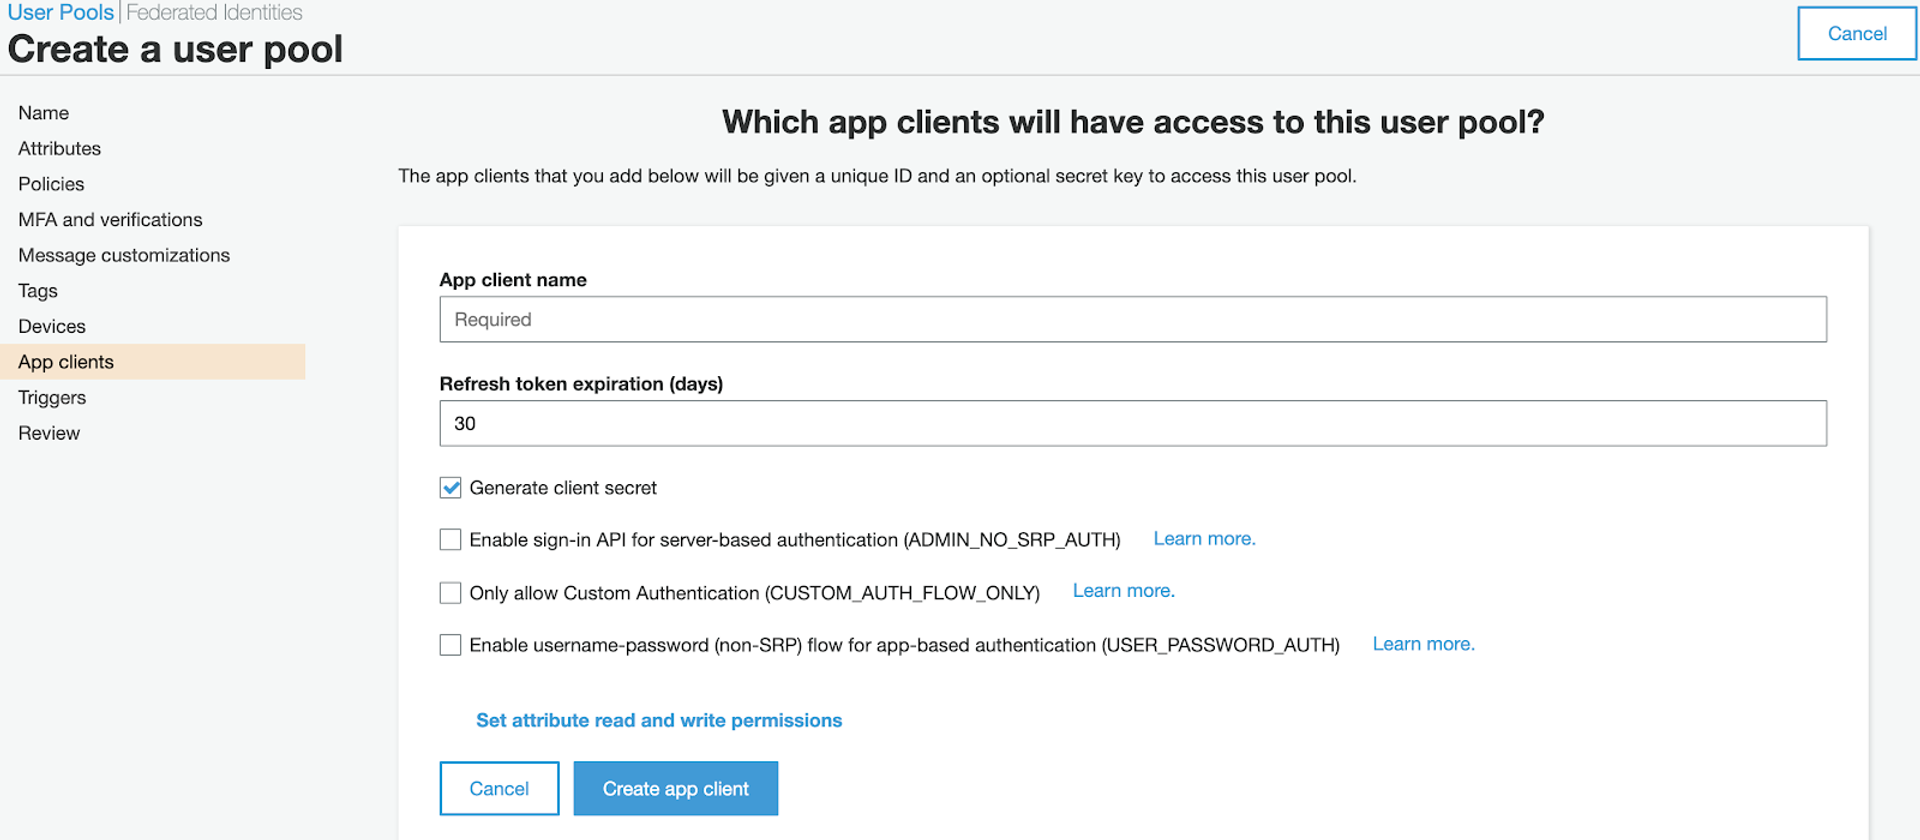
Task: Switch to Federated Identities tab
Action: tap(214, 13)
